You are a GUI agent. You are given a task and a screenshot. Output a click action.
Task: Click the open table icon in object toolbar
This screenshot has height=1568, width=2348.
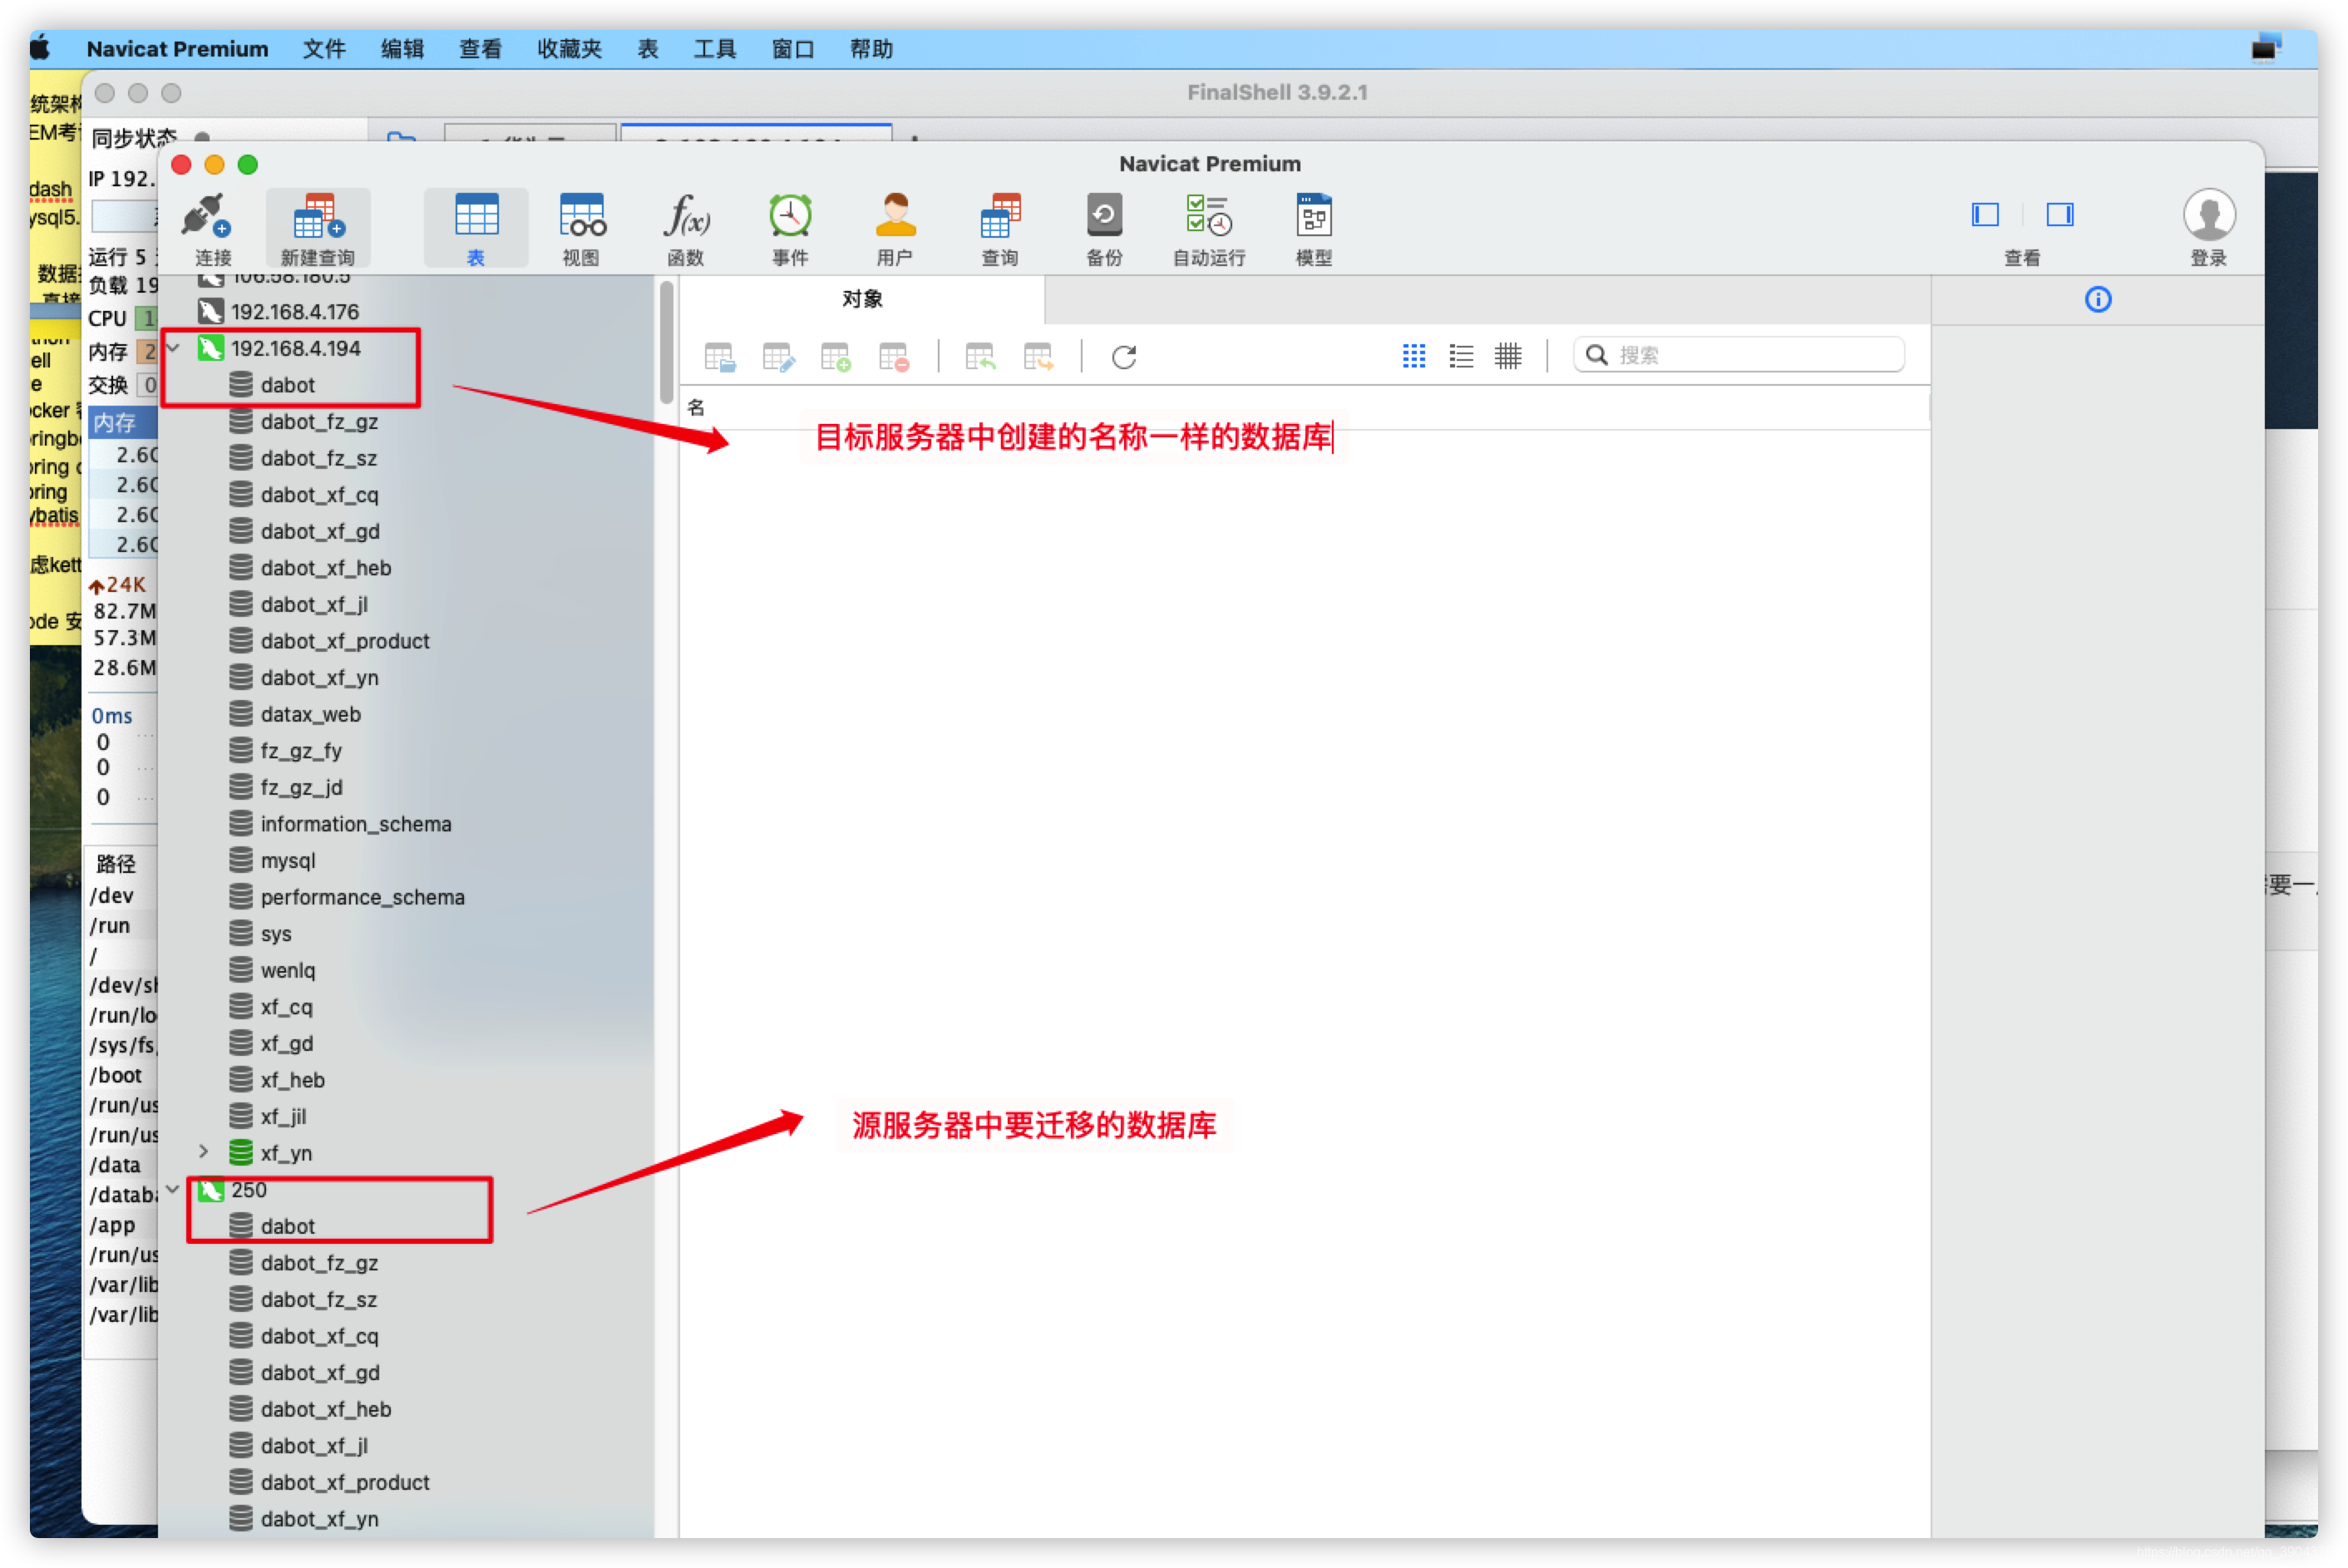coord(719,357)
